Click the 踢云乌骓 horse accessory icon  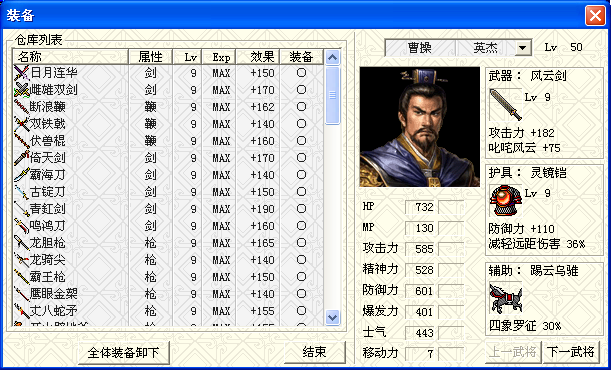506,298
